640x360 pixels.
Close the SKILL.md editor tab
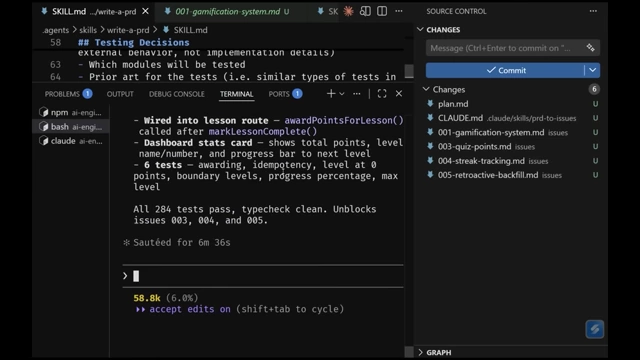click(145, 11)
